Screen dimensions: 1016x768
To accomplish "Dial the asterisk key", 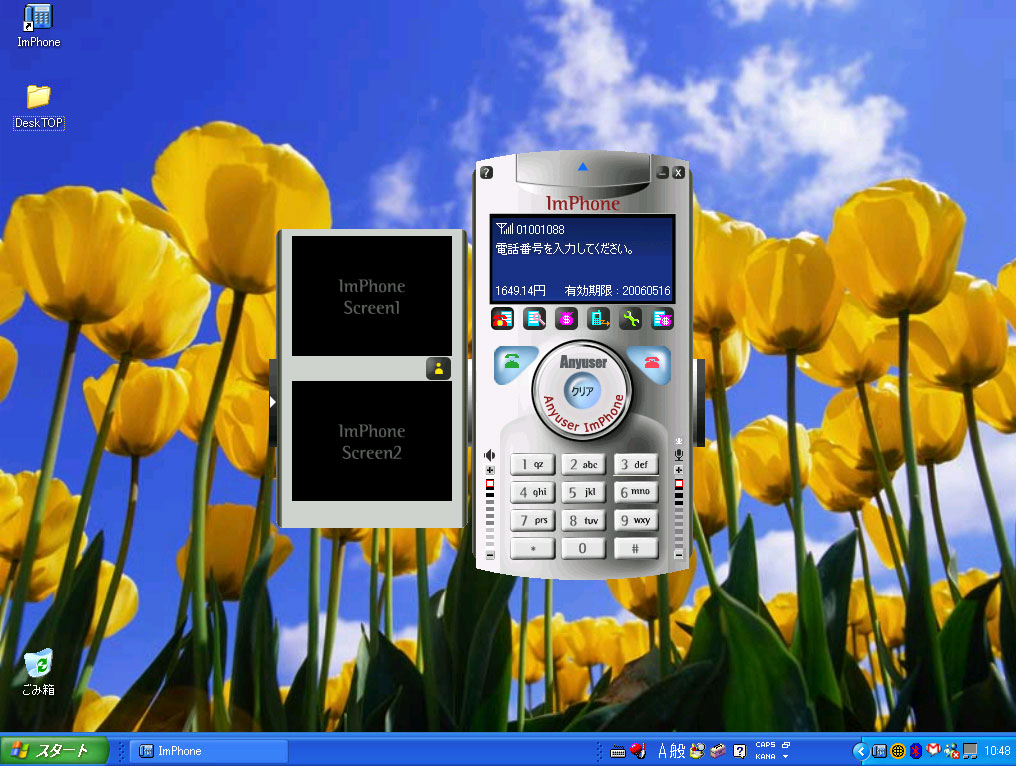I will (x=533, y=548).
